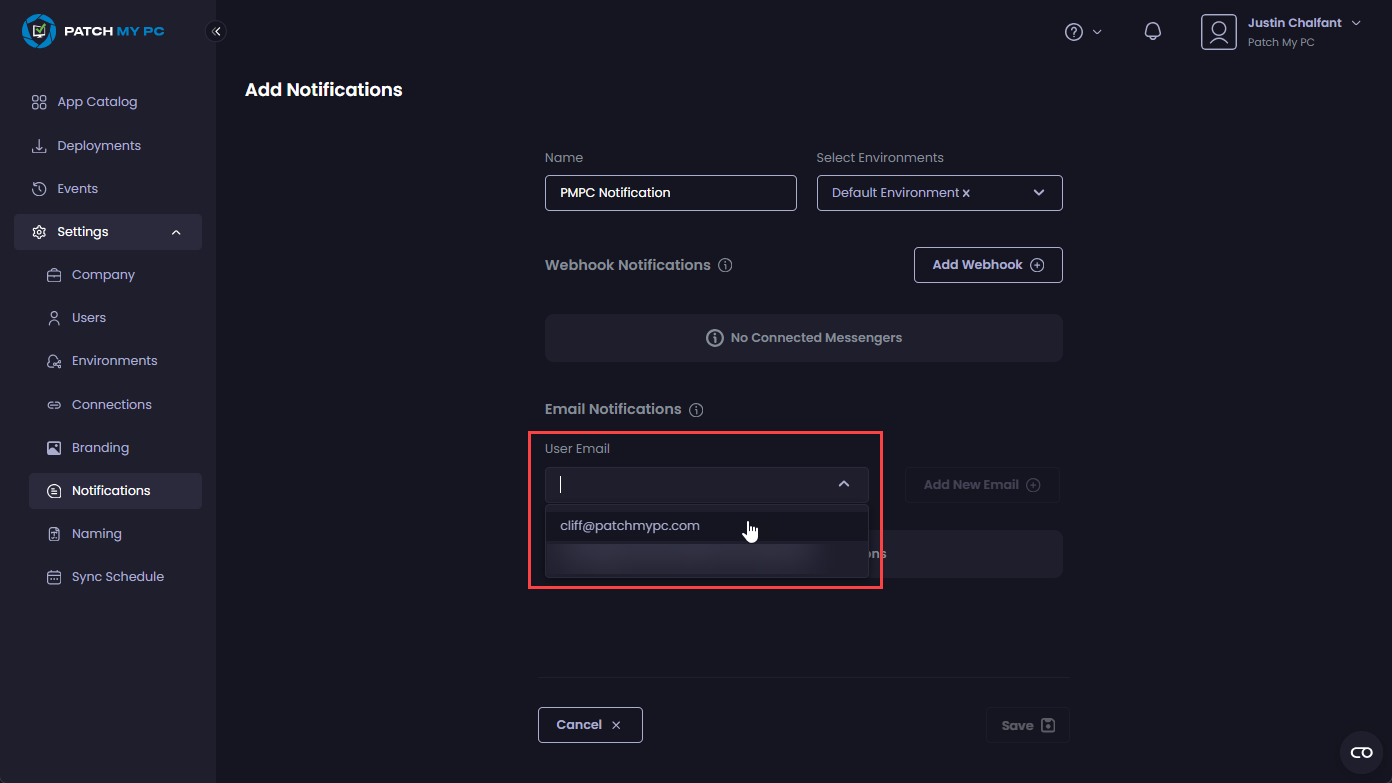Click the Cancel button
1392x783 pixels.
(589, 725)
